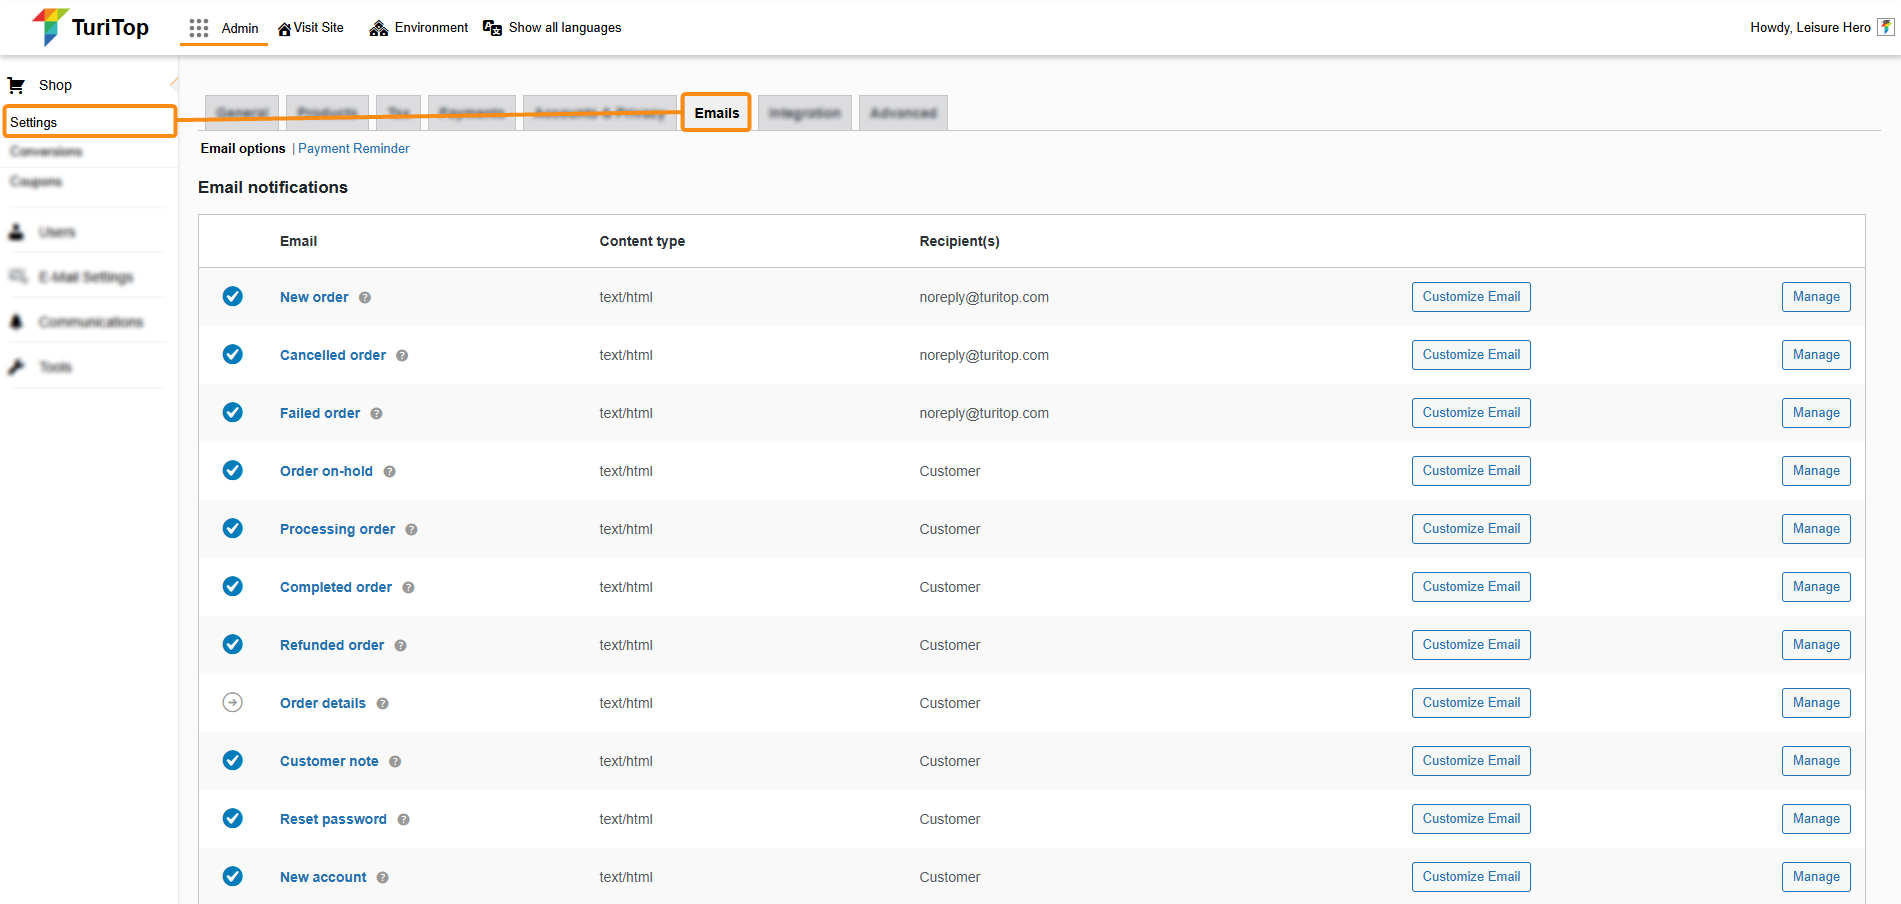
Task: Toggle the Order details manual-send status icon
Action: tap(232, 703)
